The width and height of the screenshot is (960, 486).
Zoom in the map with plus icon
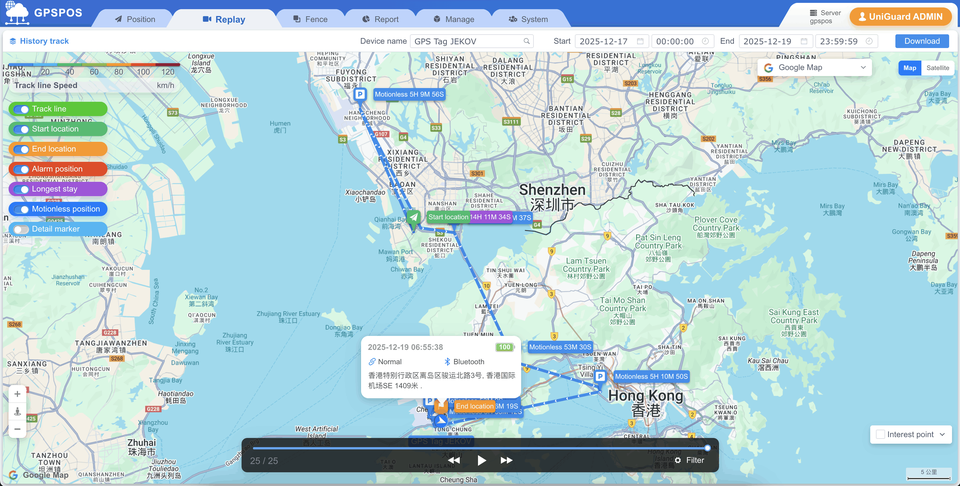(x=17, y=394)
